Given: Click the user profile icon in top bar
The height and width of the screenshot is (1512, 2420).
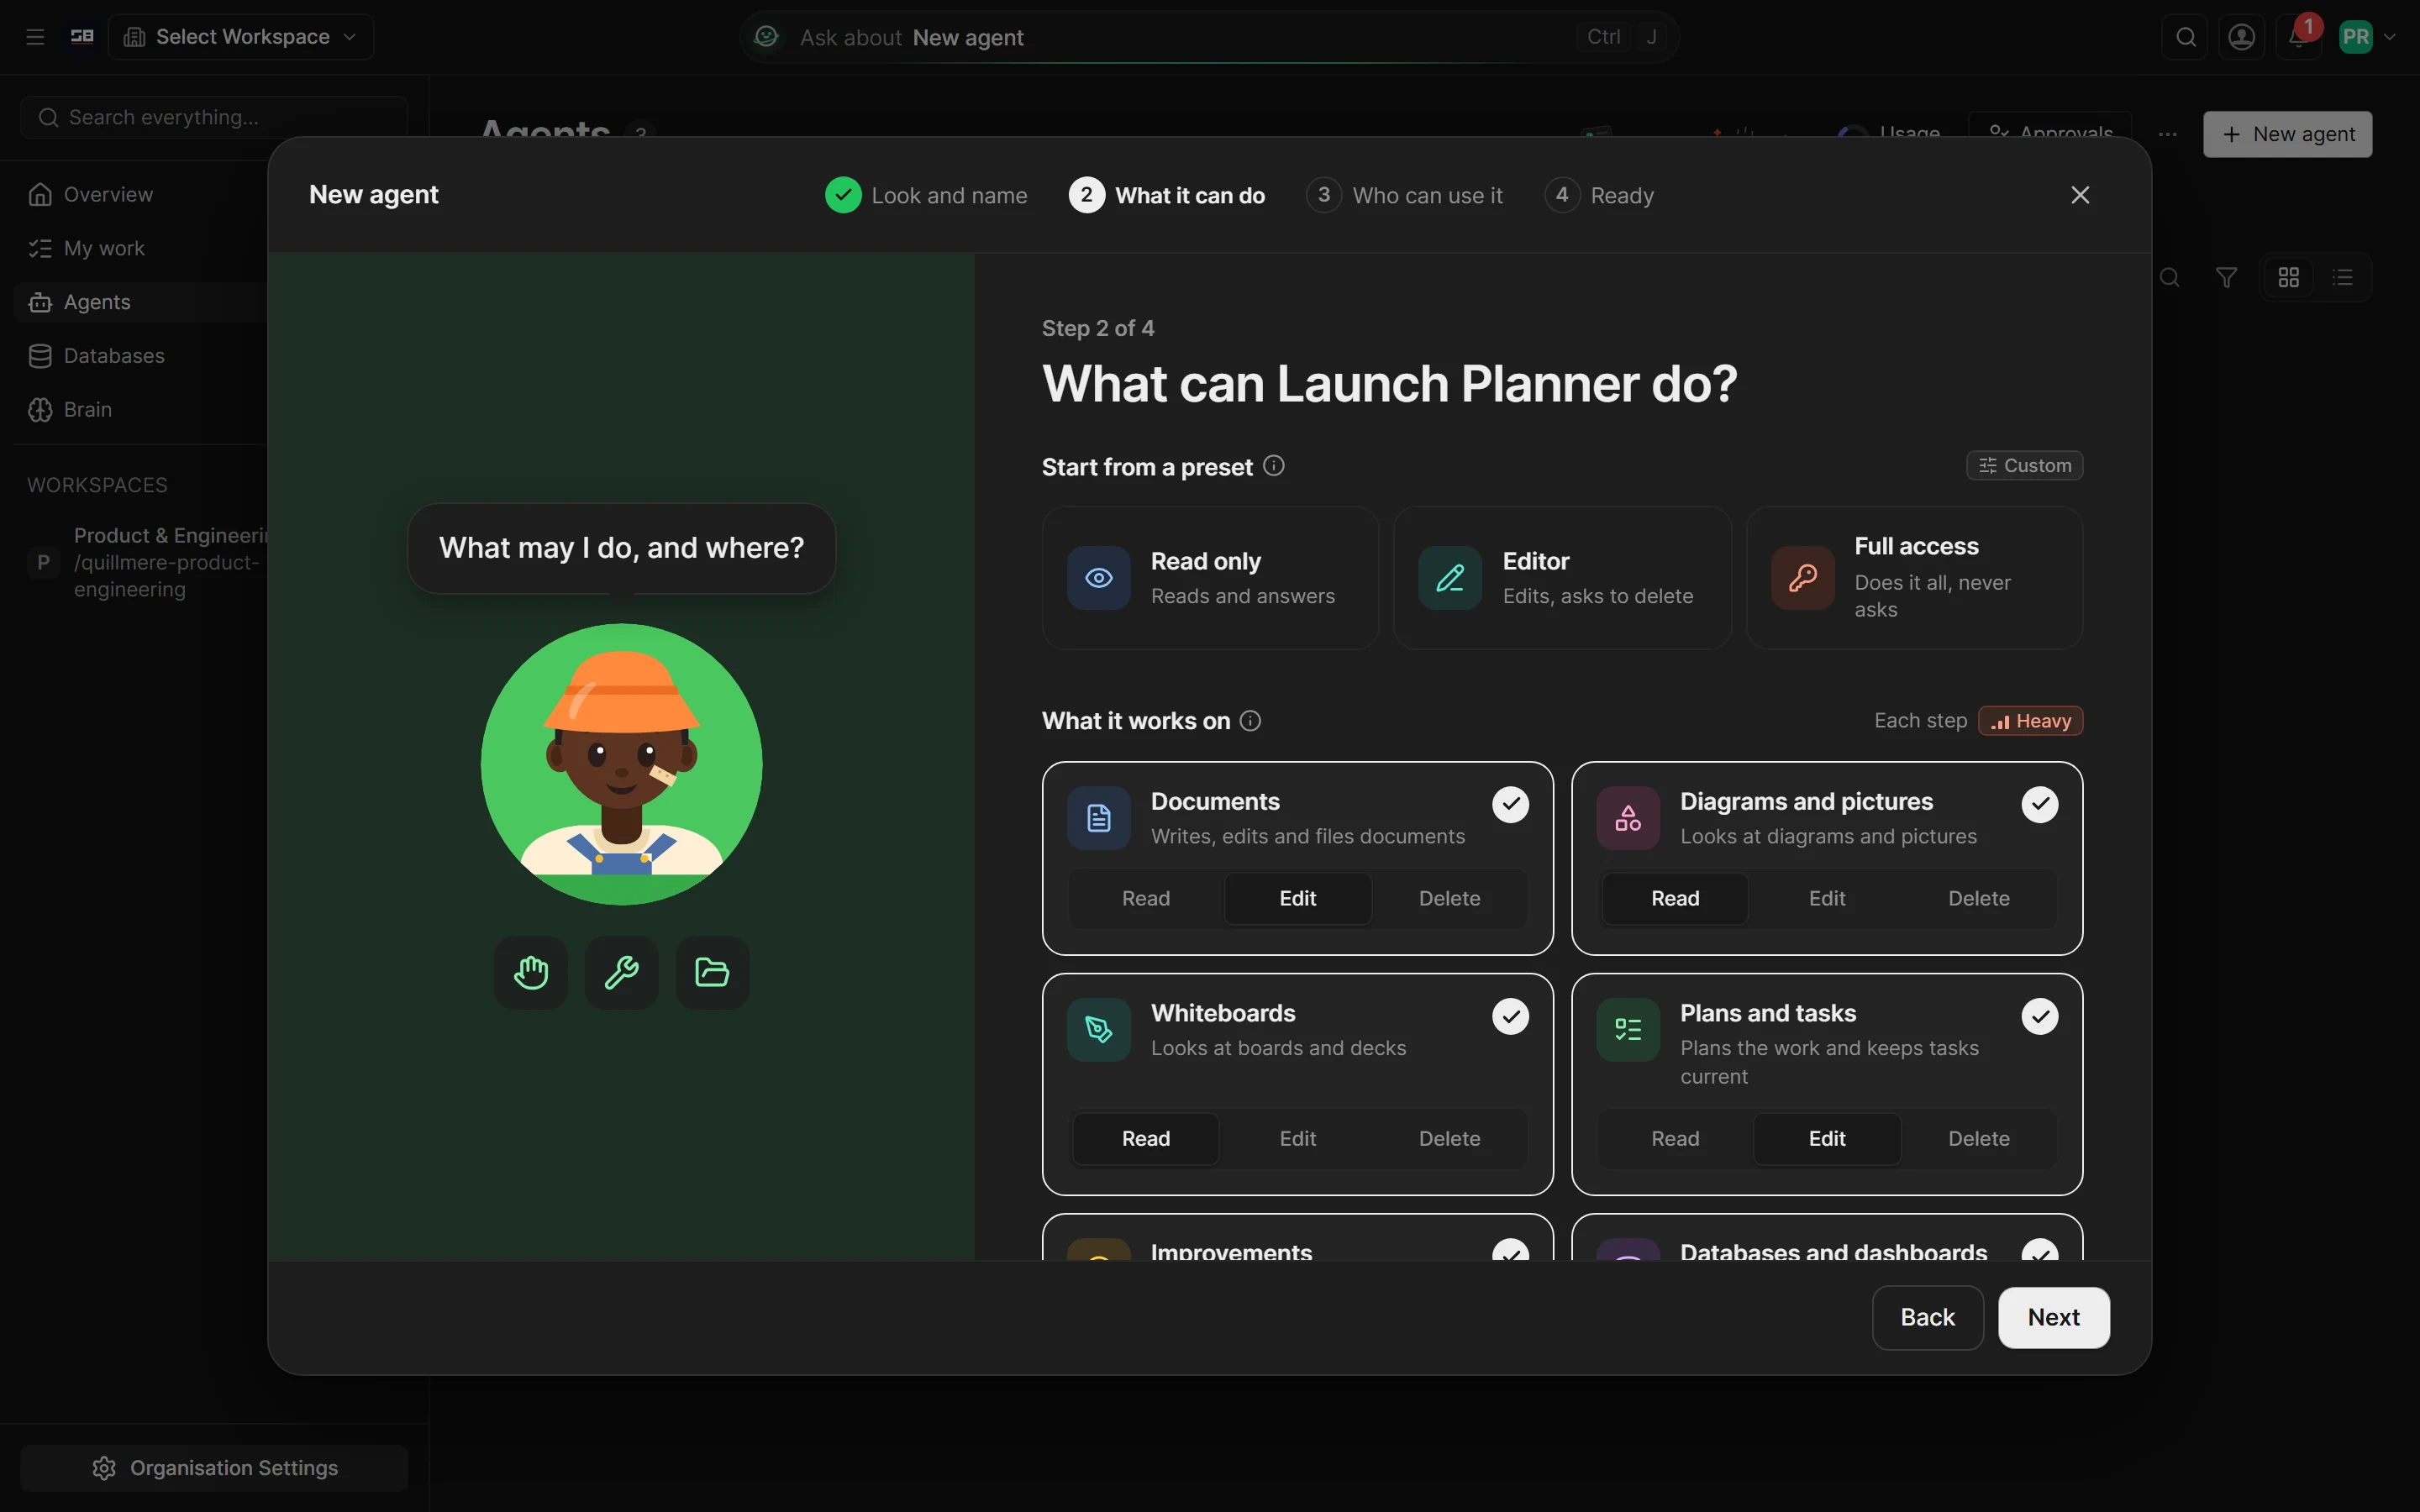Looking at the screenshot, I should (2241, 37).
